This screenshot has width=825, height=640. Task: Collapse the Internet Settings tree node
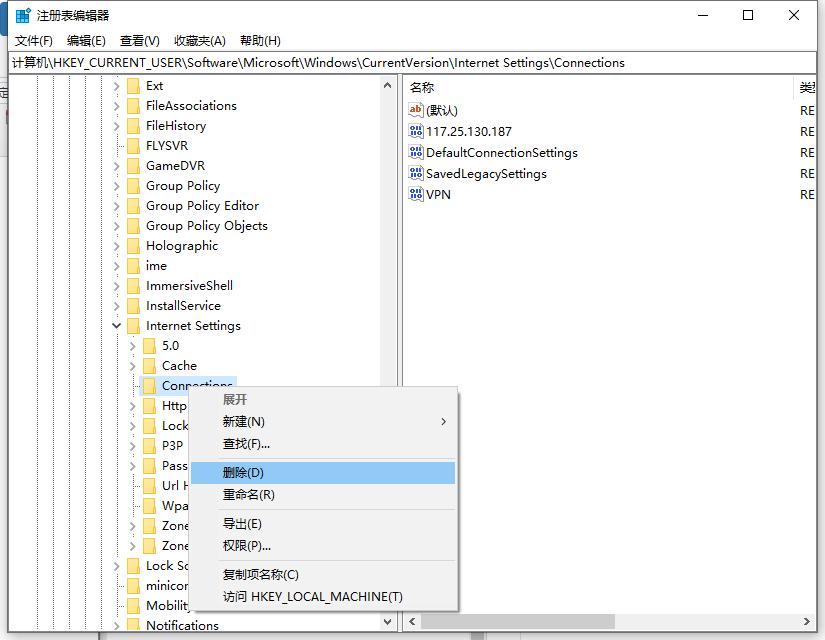[117, 325]
